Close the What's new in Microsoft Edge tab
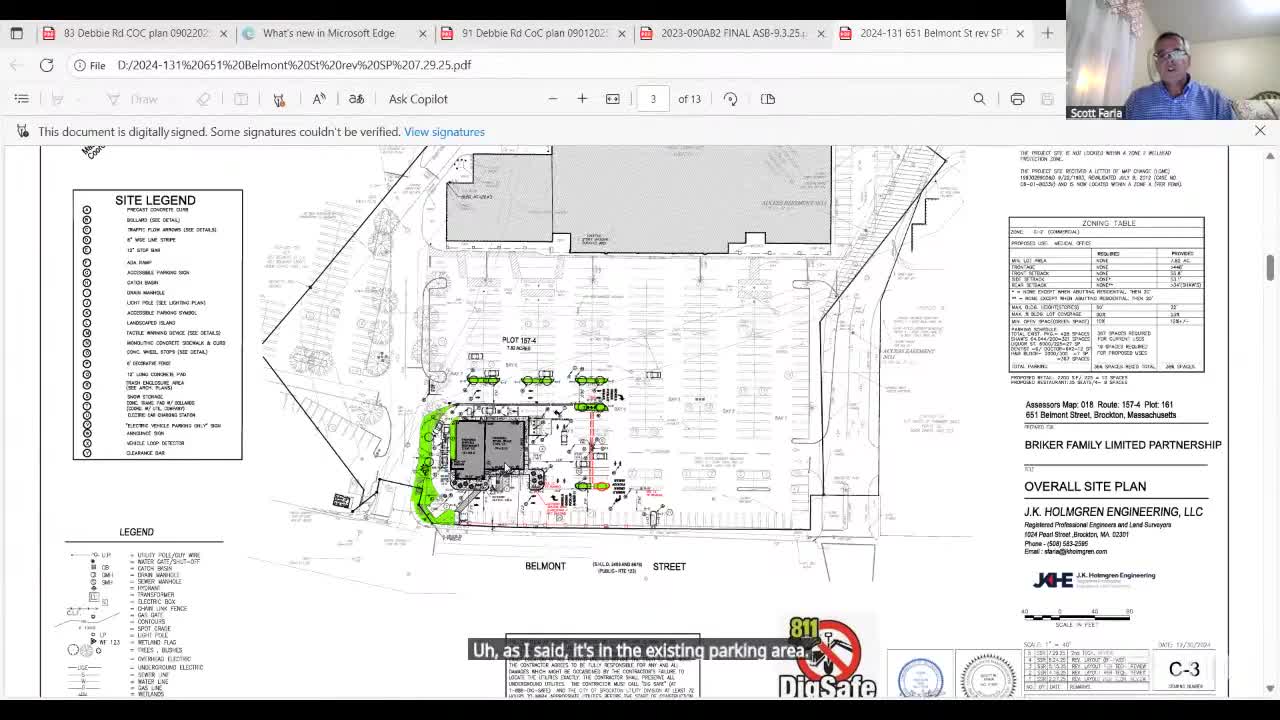The width and height of the screenshot is (1280, 720). click(422, 33)
